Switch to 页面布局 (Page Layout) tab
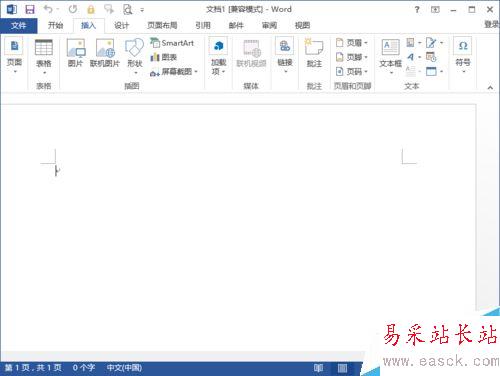Screen dimensions: 500x376 162,25
